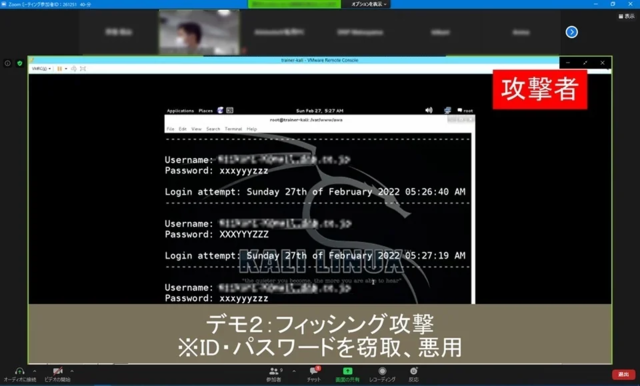Click the red leave meeting button
The image size is (640, 386).
[x=623, y=374]
